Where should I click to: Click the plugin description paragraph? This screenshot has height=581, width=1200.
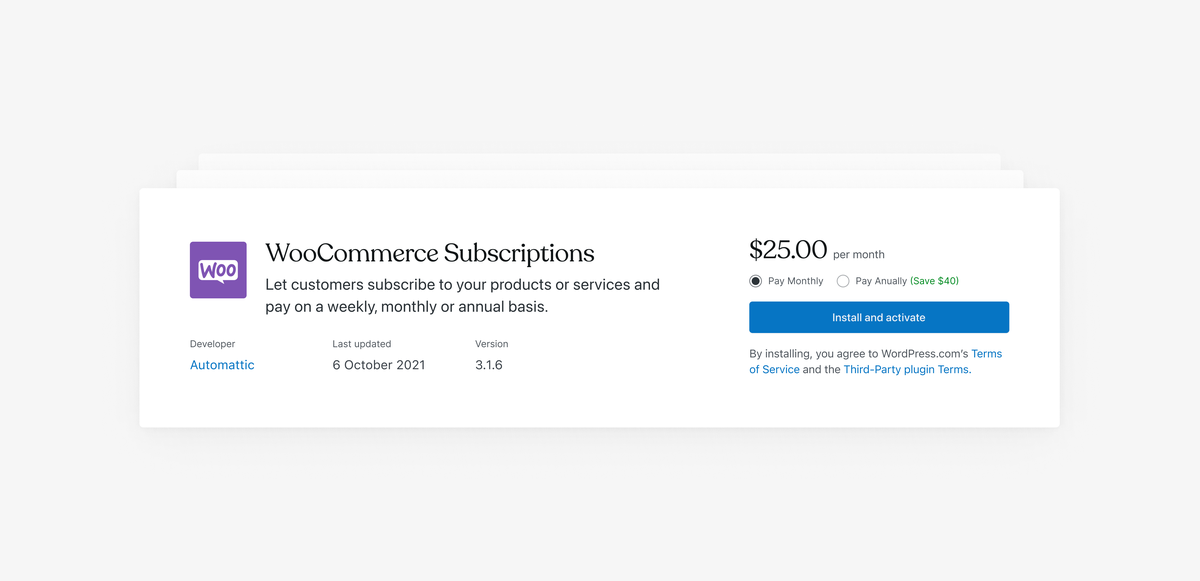[462, 296]
